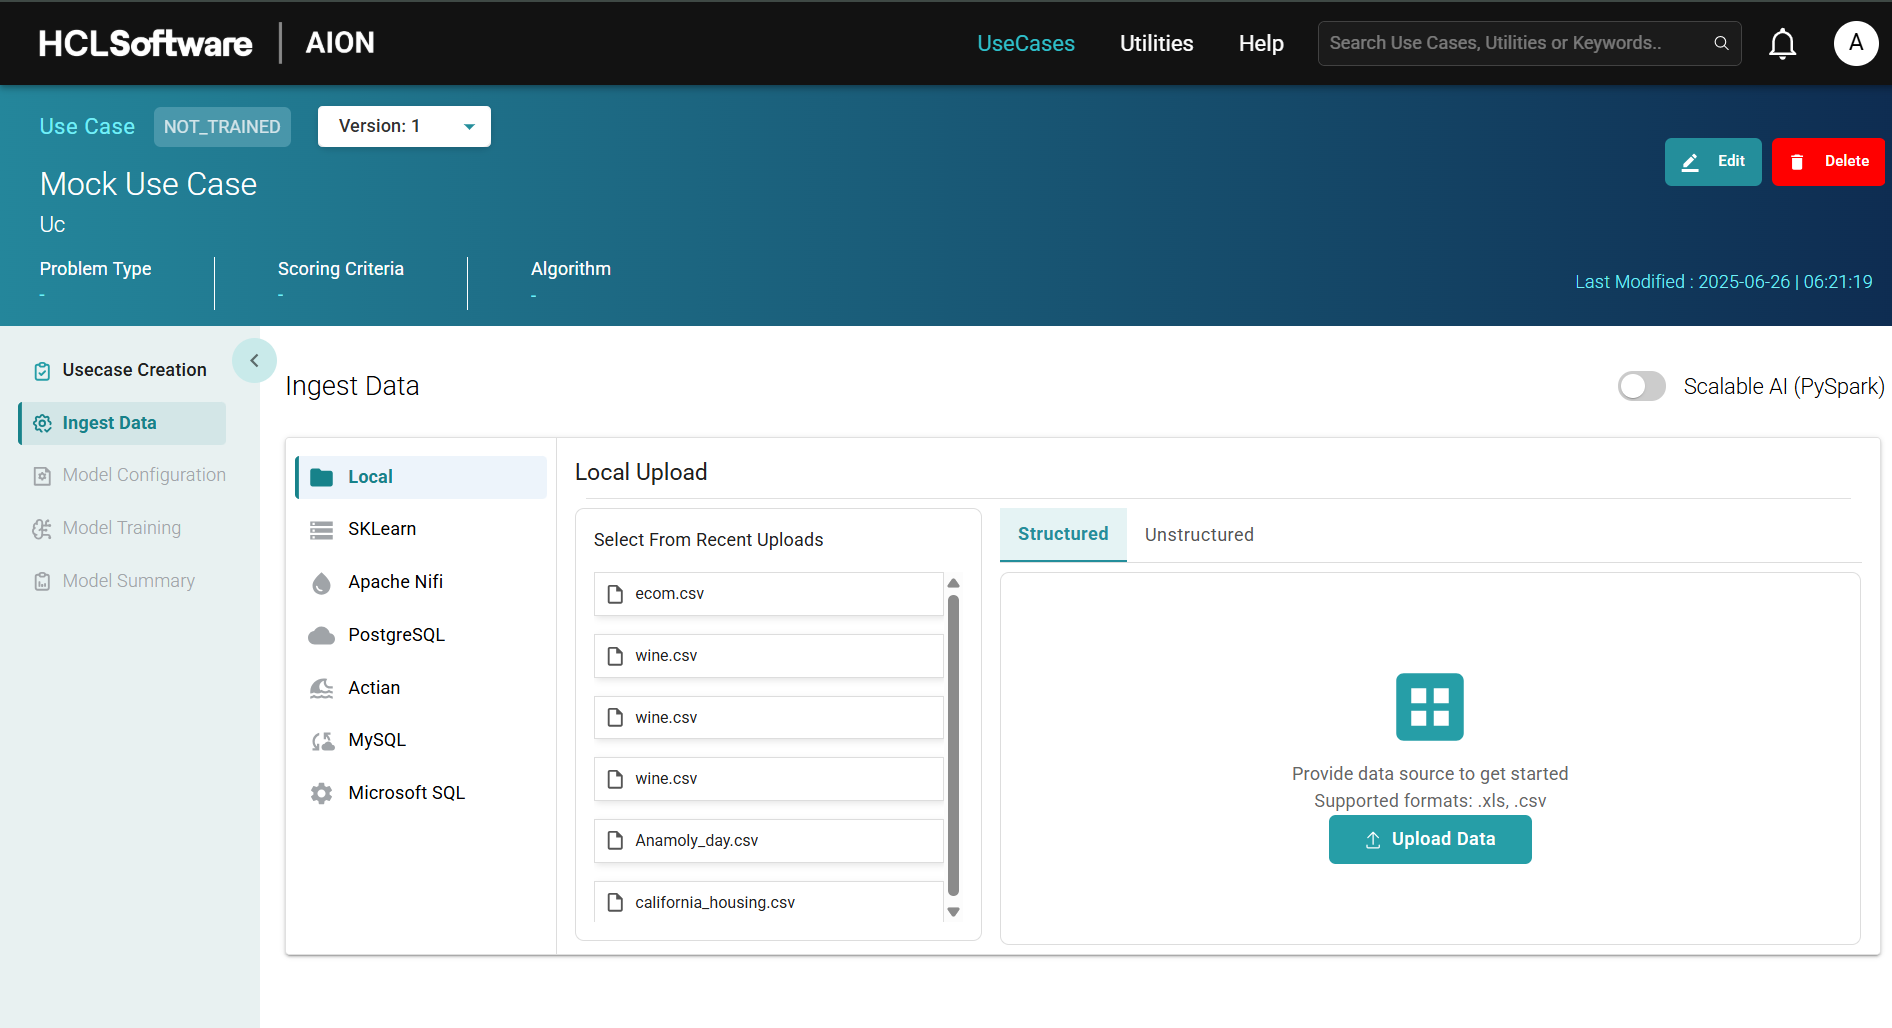Toggle Scalable AI (PySpark) switch
1892x1028 pixels.
[1641, 386]
